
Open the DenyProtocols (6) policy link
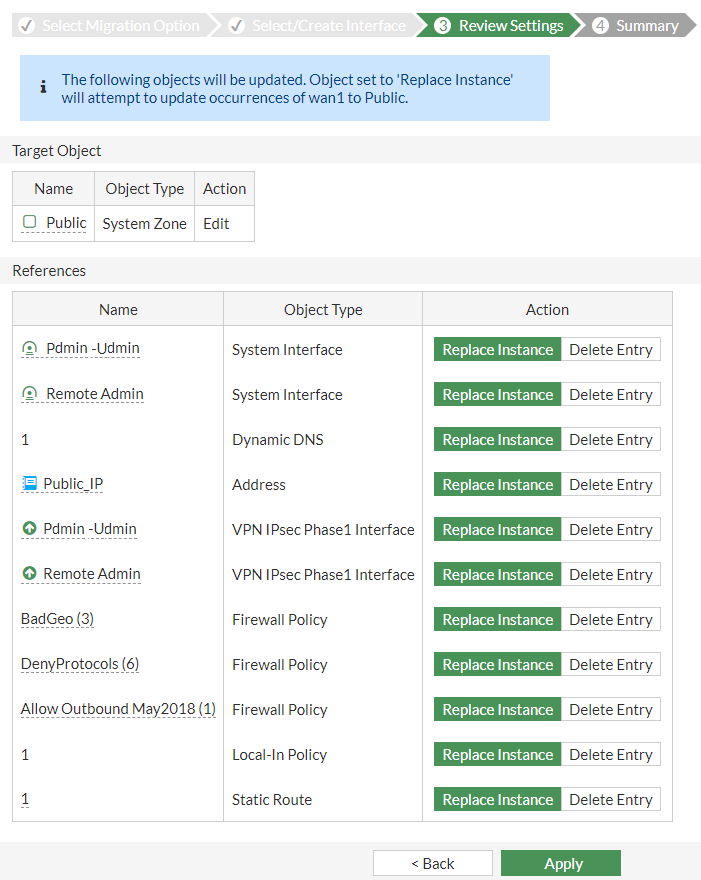[80, 664]
